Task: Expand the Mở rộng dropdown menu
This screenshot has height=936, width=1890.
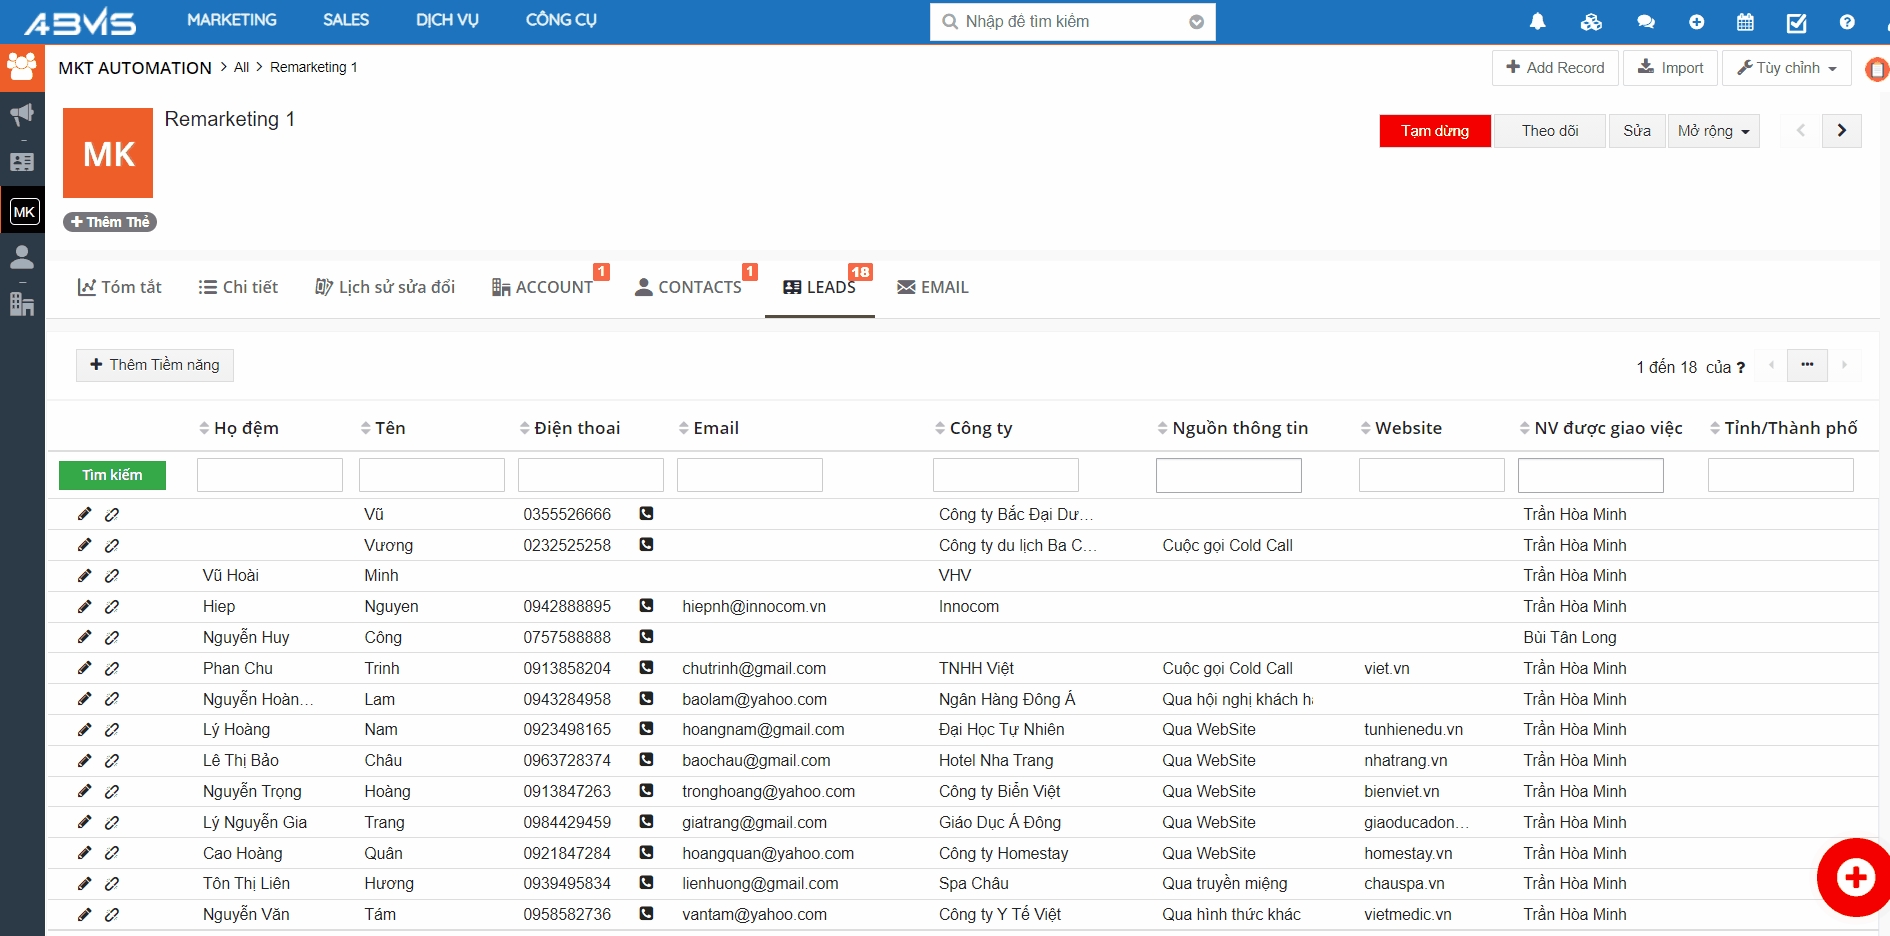Action: 1713,131
